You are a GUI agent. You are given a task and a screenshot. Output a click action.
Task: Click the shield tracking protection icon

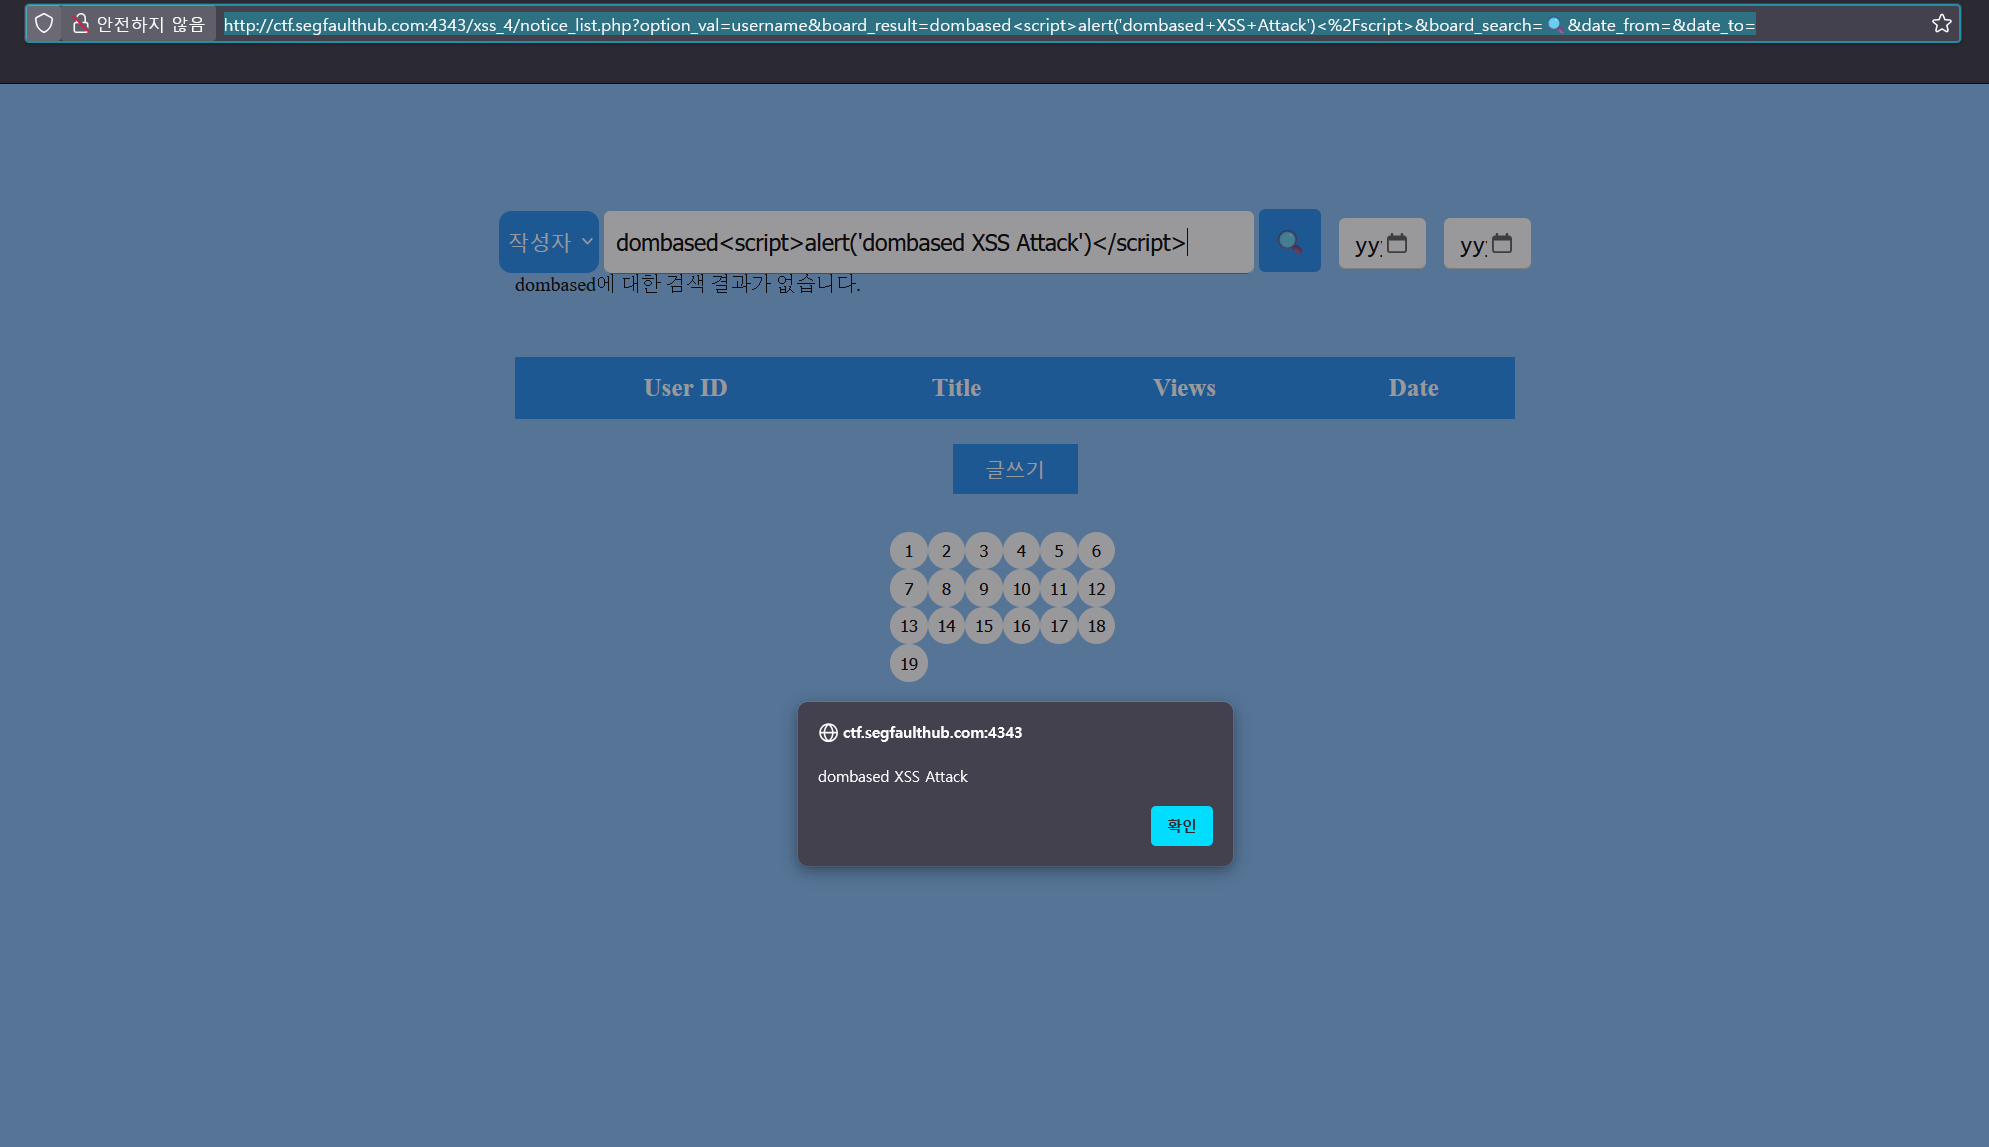(44, 24)
